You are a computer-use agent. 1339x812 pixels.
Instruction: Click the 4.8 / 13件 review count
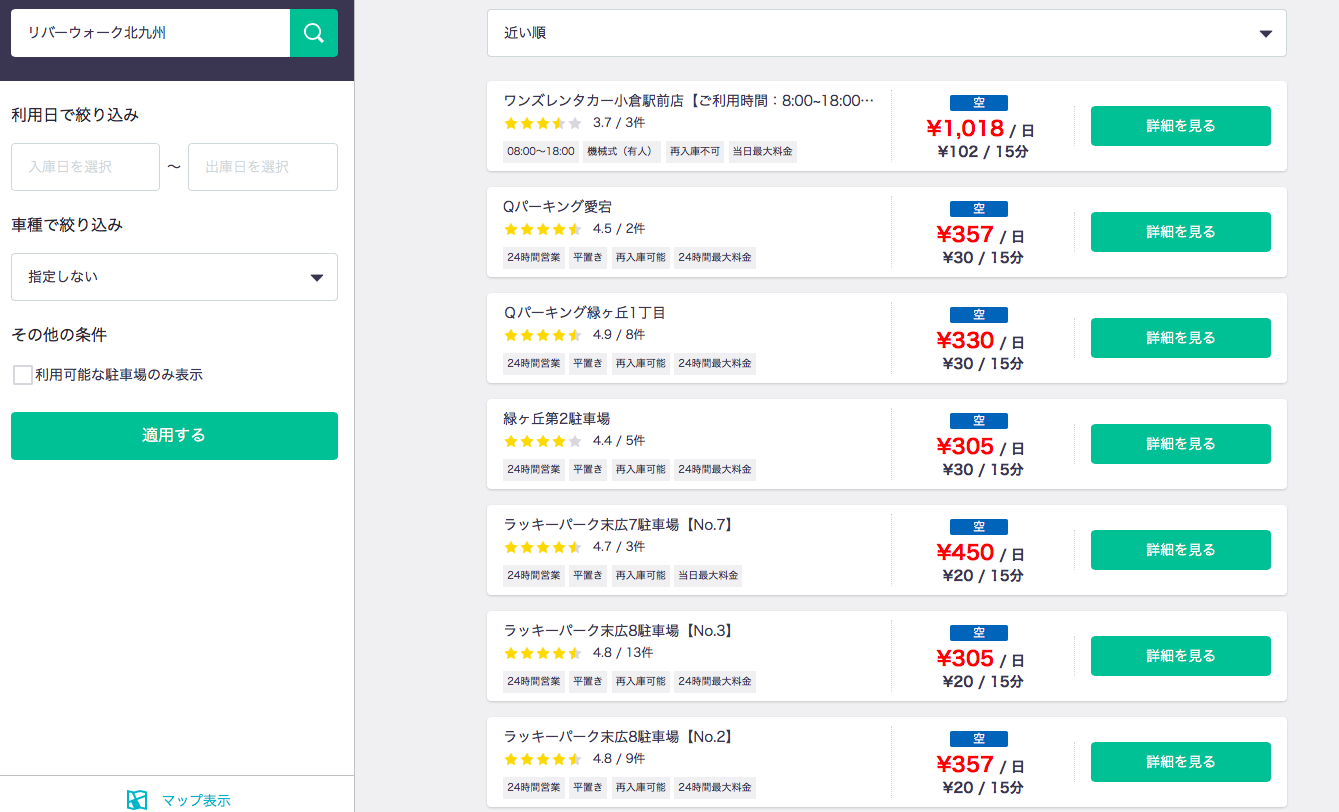(x=623, y=653)
